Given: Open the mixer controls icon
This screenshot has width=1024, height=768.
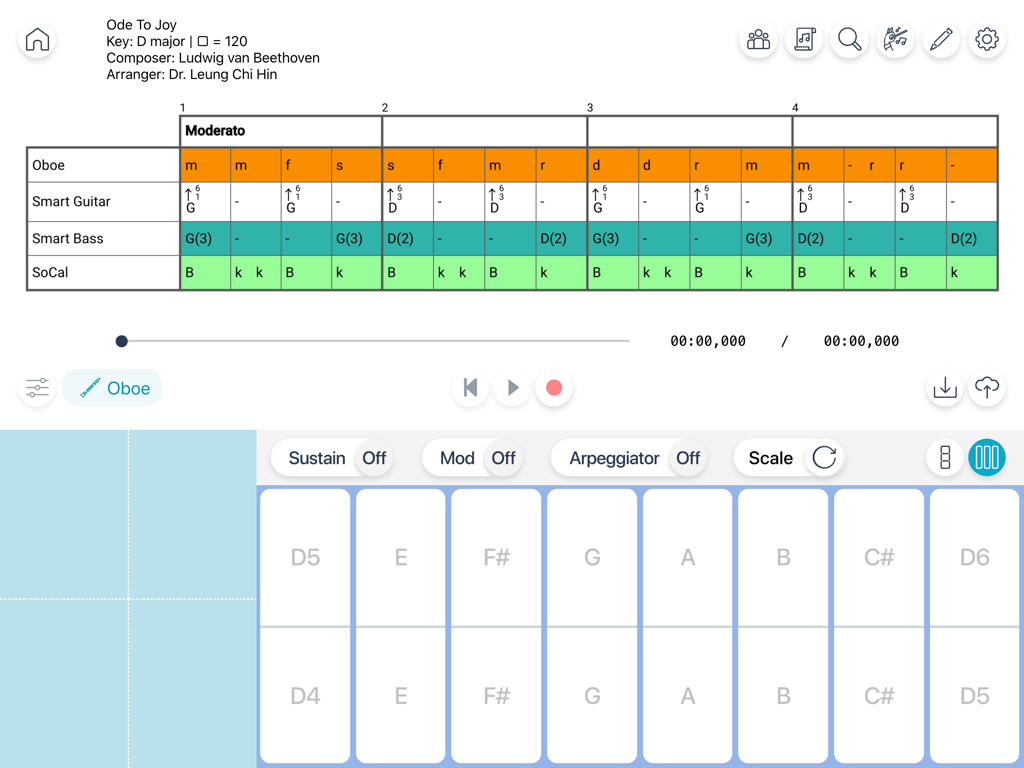Looking at the screenshot, I should click(x=36, y=388).
